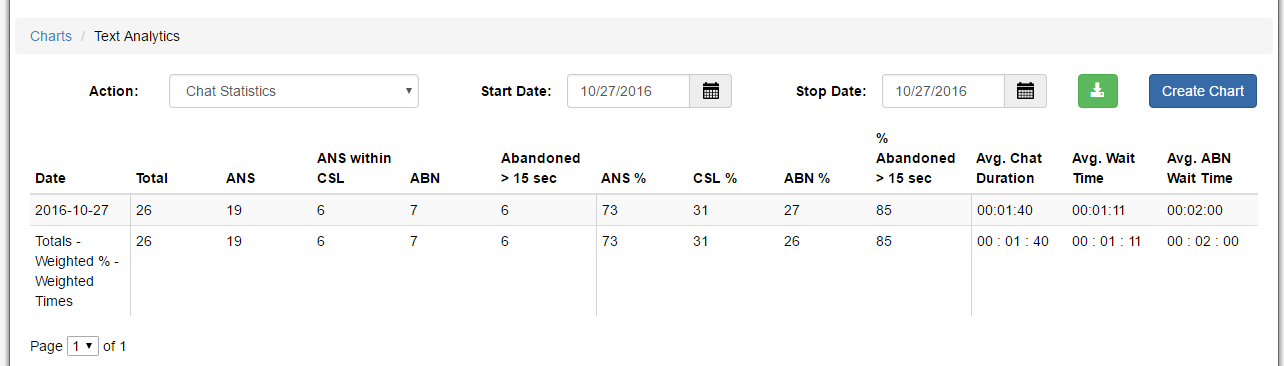Click the Avg. Chat Duration header
This screenshot has height=366, width=1284.
click(x=1009, y=168)
